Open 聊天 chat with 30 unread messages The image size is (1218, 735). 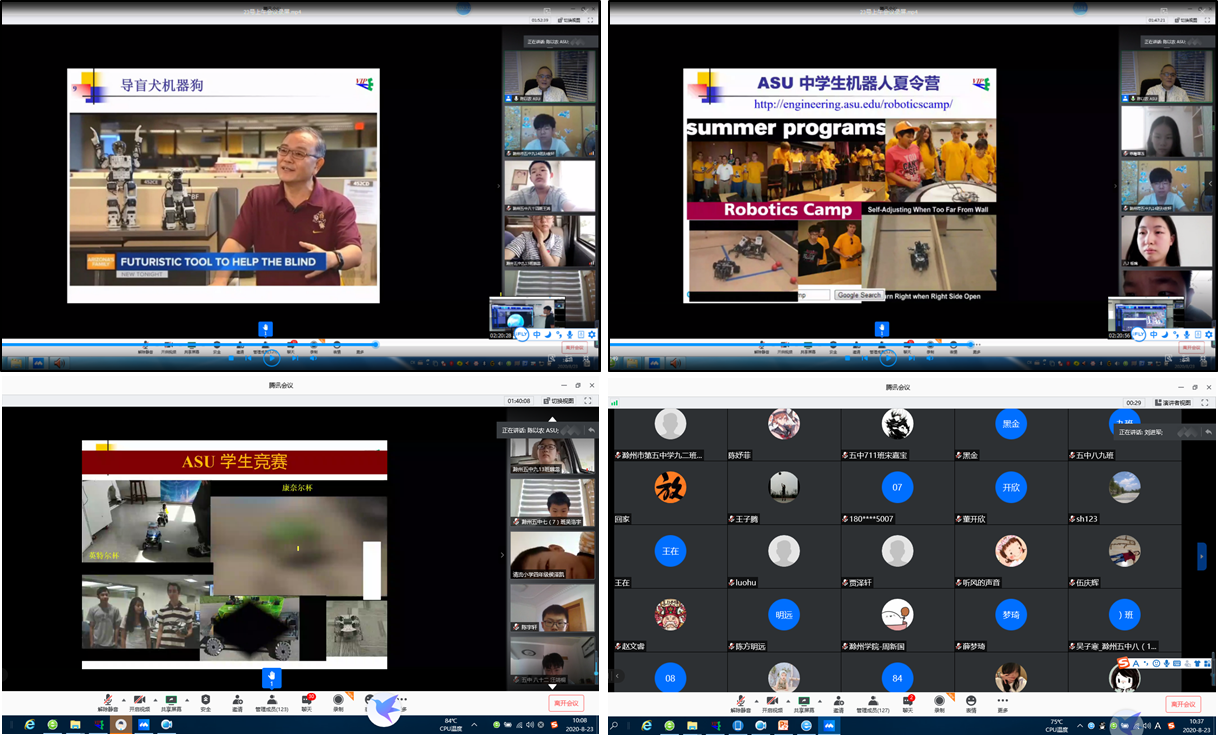307,703
